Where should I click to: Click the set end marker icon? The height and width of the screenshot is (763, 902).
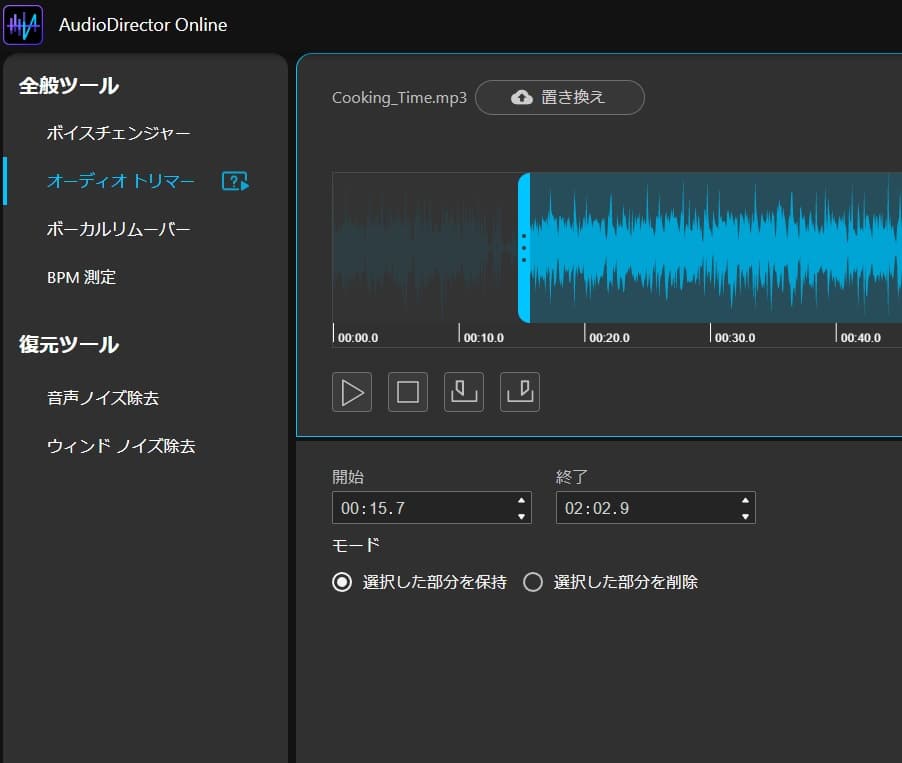pyautogui.click(x=520, y=392)
